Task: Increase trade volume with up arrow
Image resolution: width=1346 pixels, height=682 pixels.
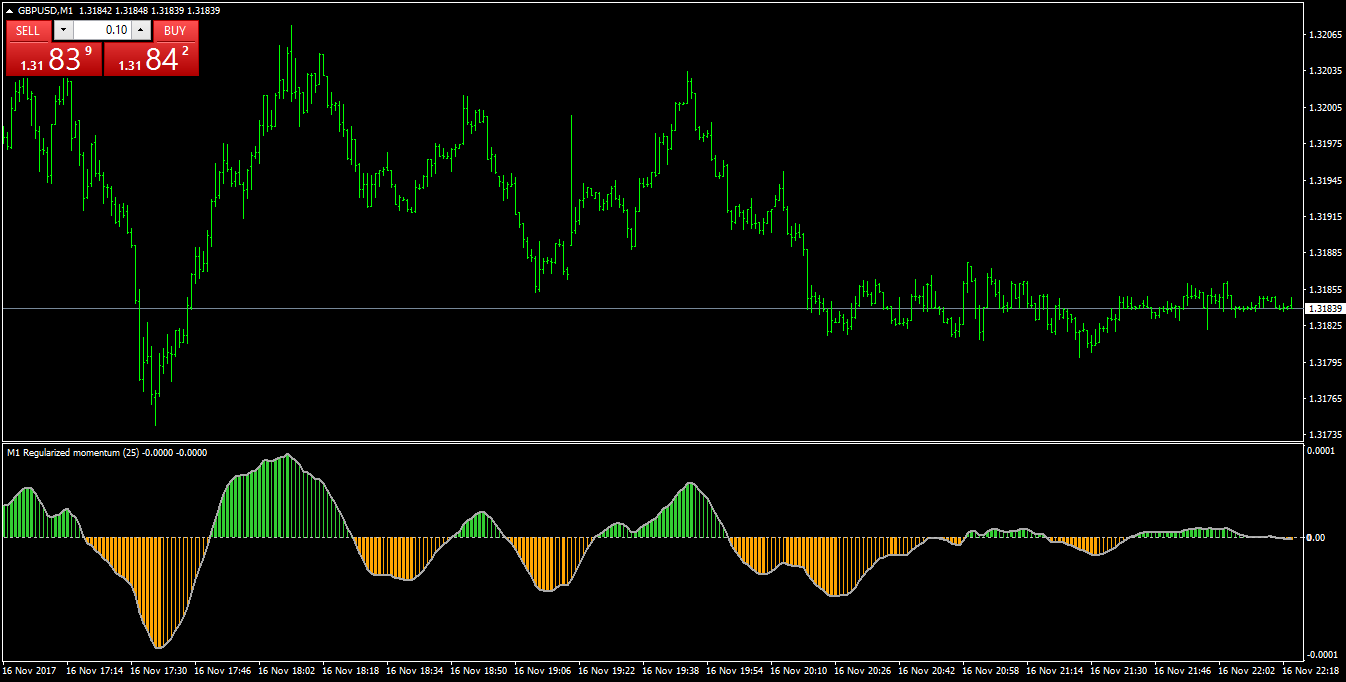Action: [x=141, y=31]
